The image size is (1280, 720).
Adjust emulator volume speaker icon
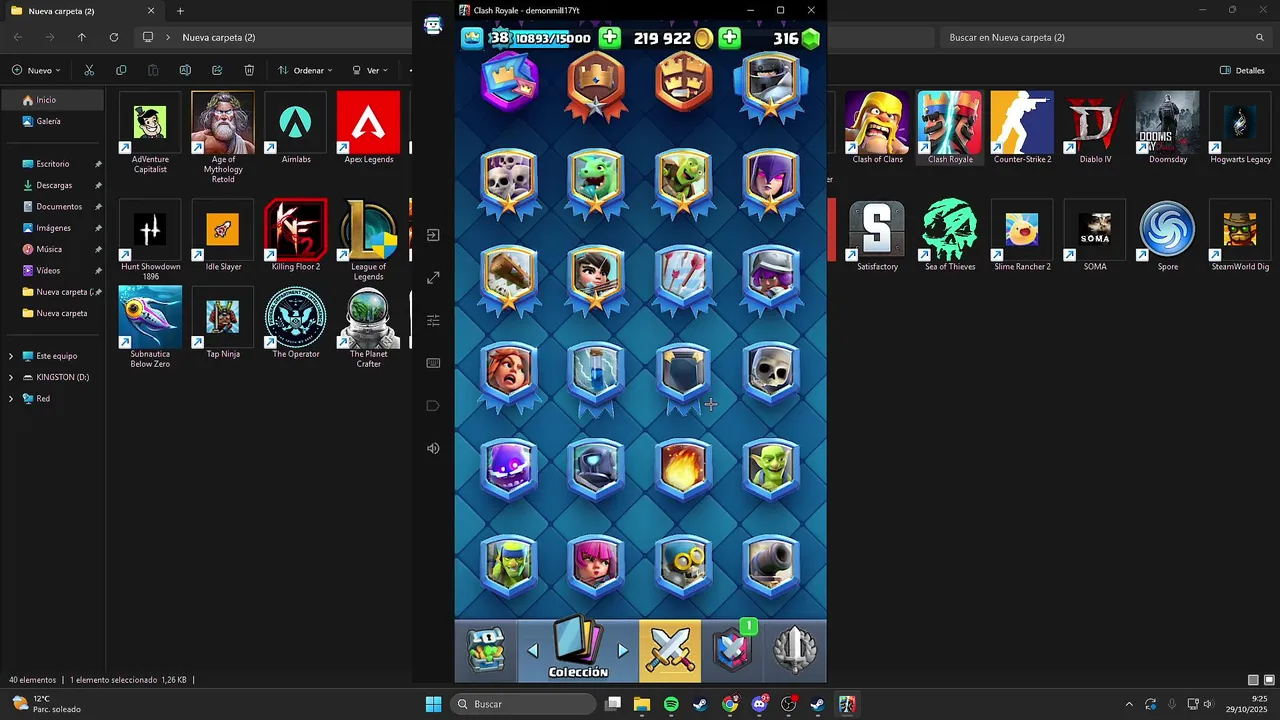click(433, 448)
